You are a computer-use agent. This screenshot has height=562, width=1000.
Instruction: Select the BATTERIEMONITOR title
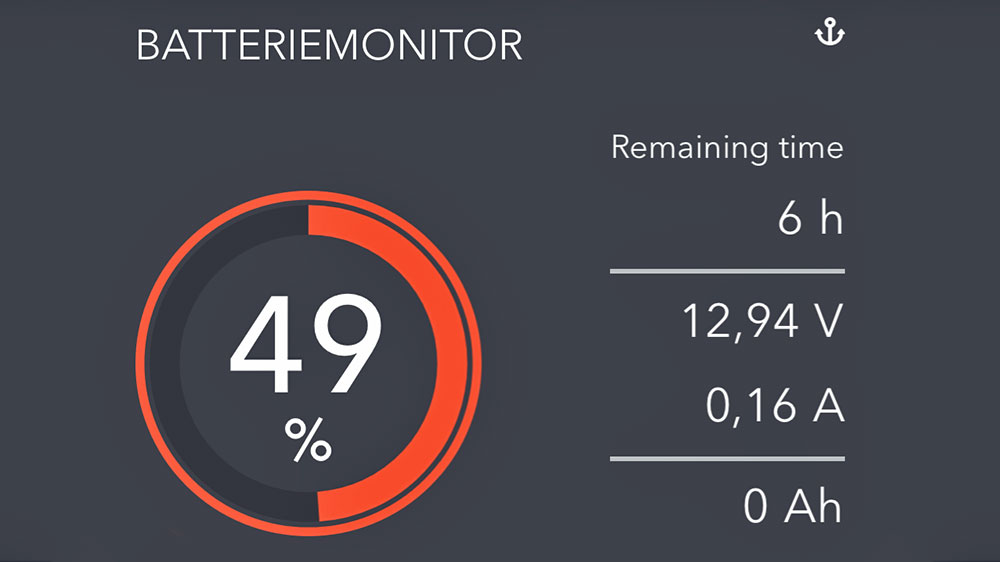click(329, 46)
